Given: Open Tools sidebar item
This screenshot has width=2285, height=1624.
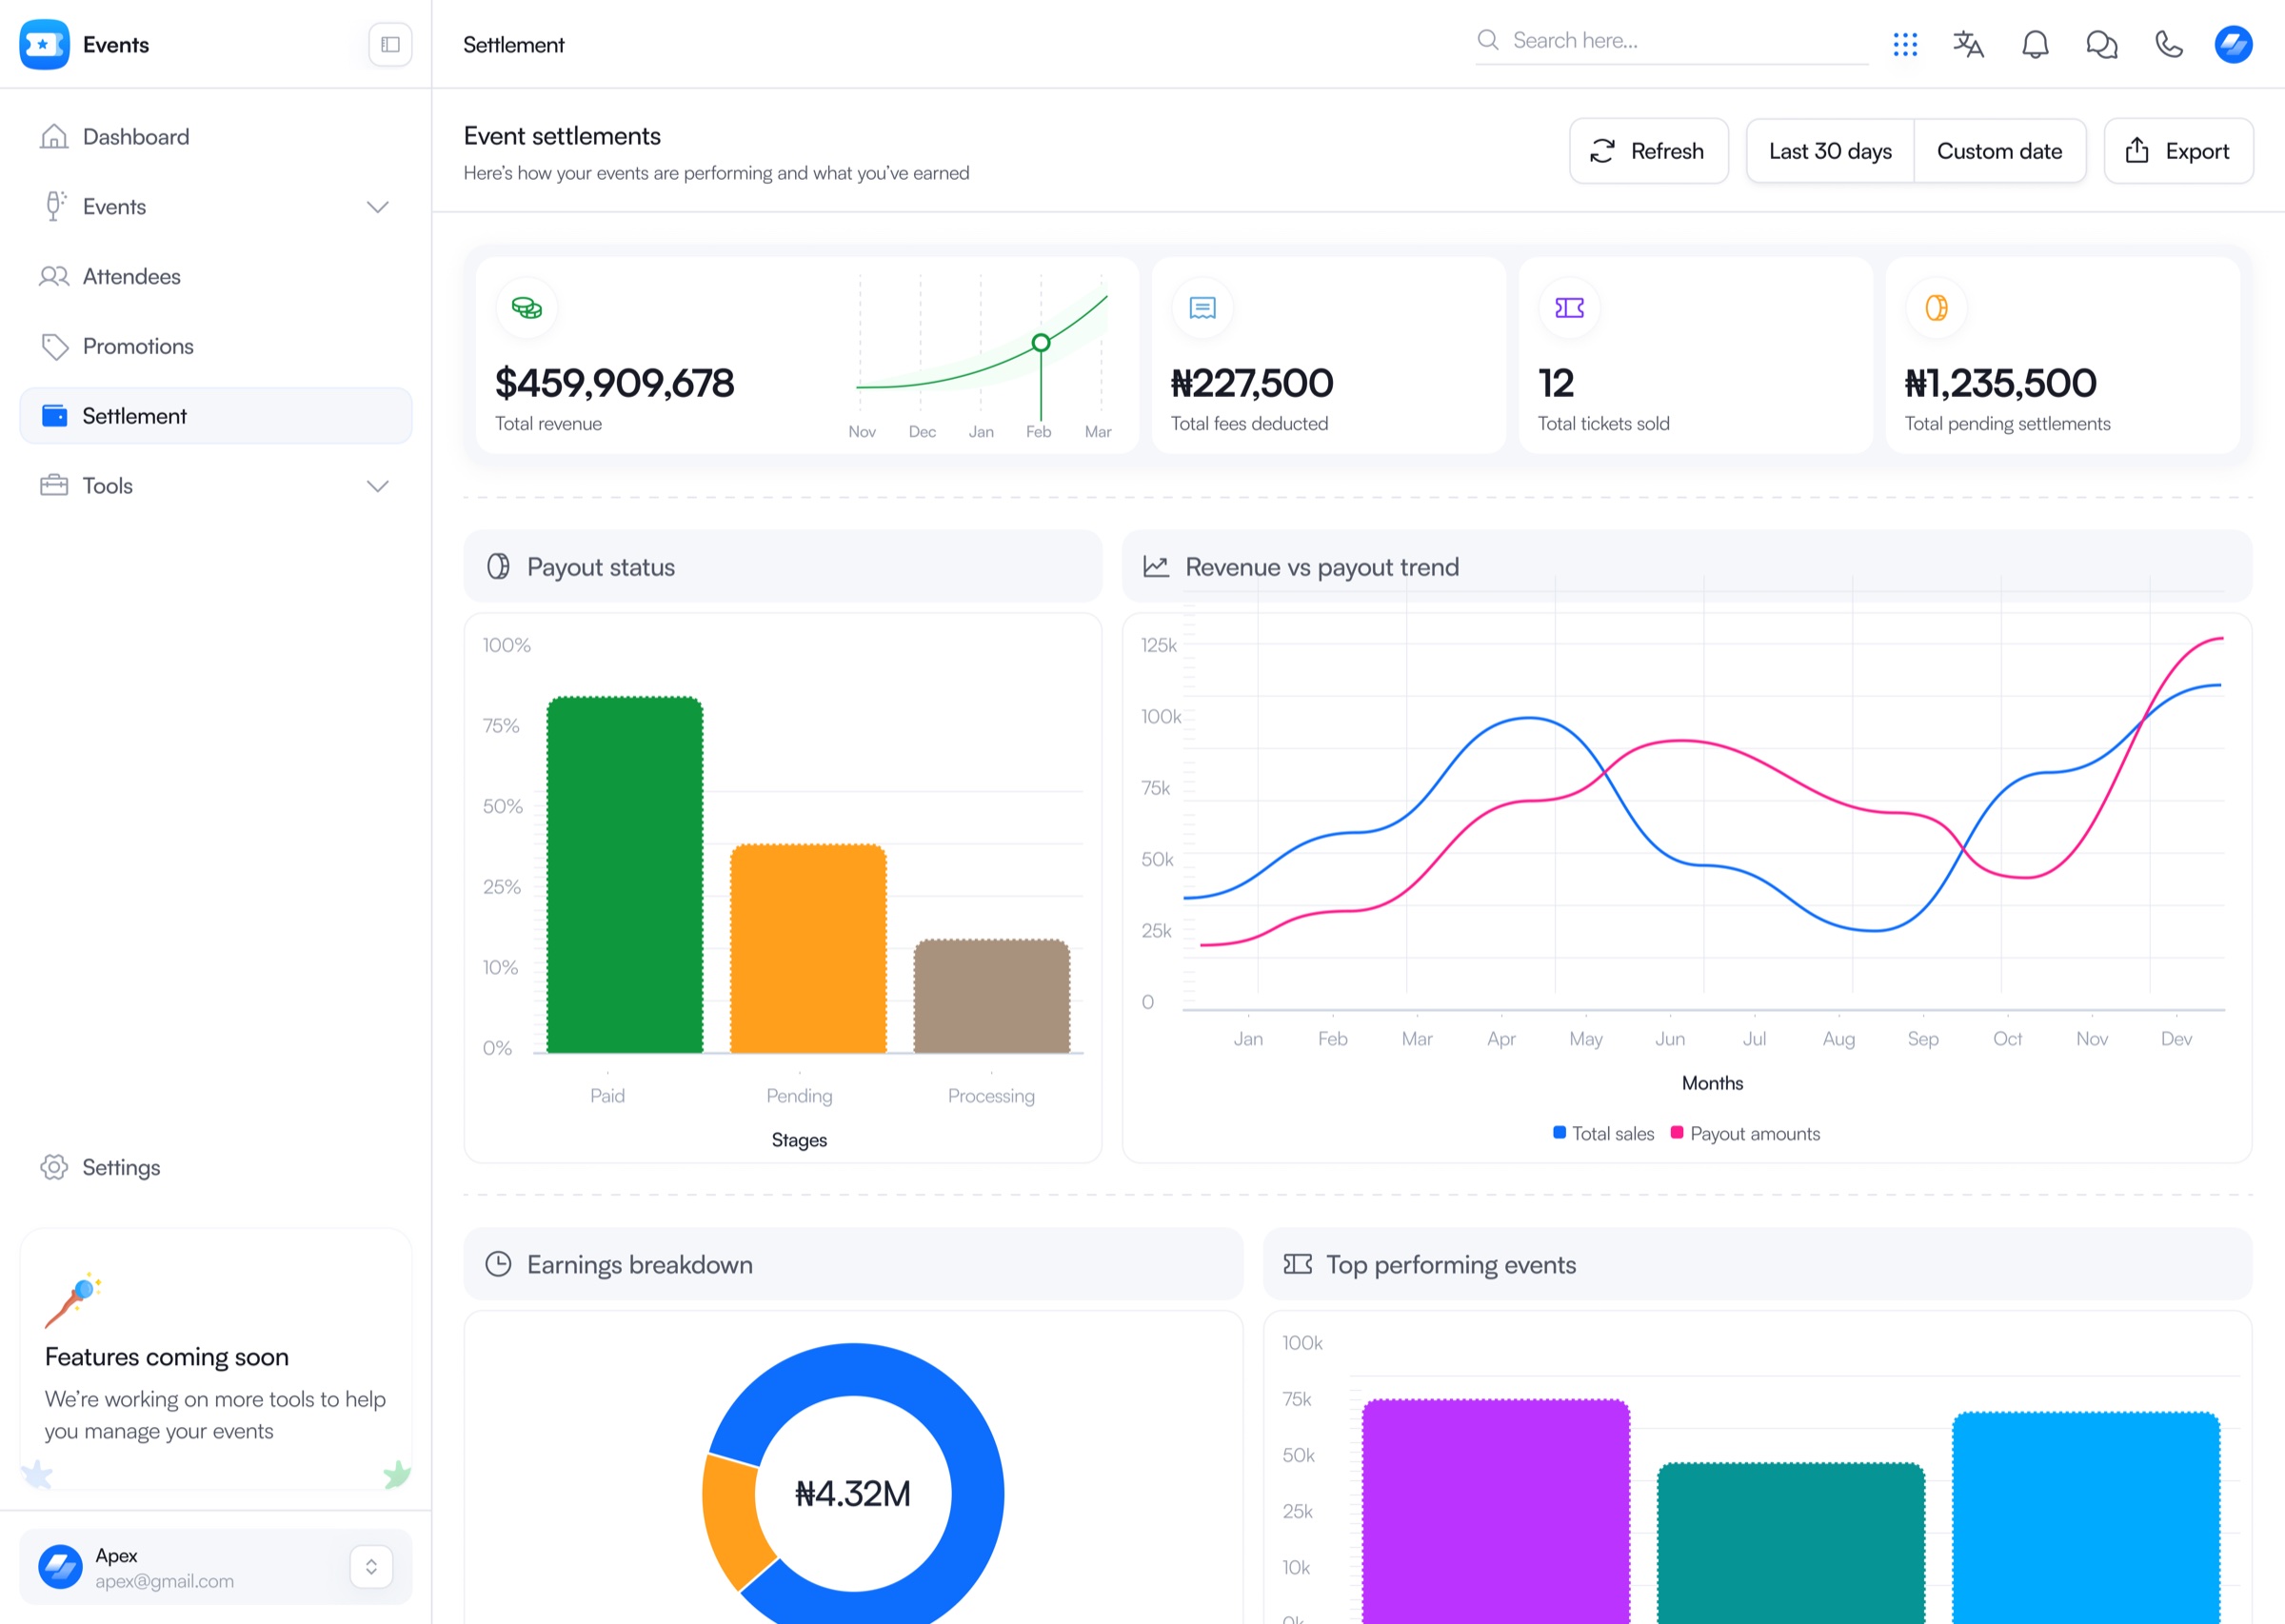Looking at the screenshot, I should coord(216,486).
